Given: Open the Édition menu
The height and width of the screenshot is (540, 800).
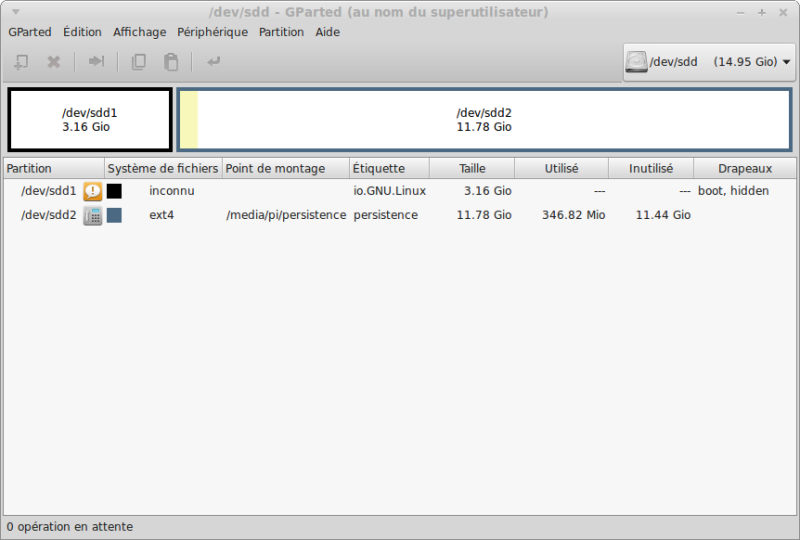Looking at the screenshot, I should click(x=82, y=32).
